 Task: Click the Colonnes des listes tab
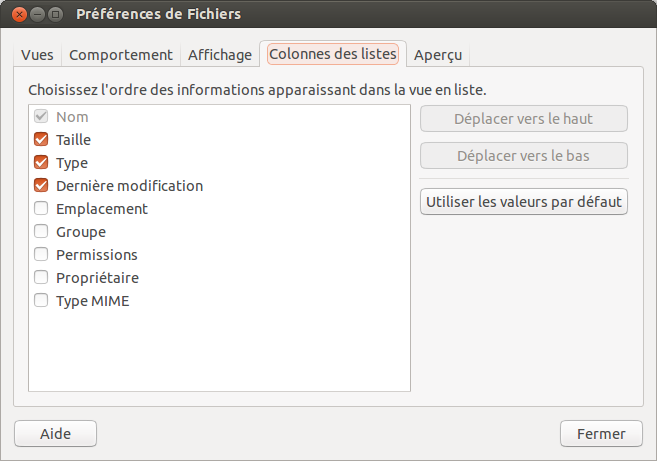click(x=333, y=54)
